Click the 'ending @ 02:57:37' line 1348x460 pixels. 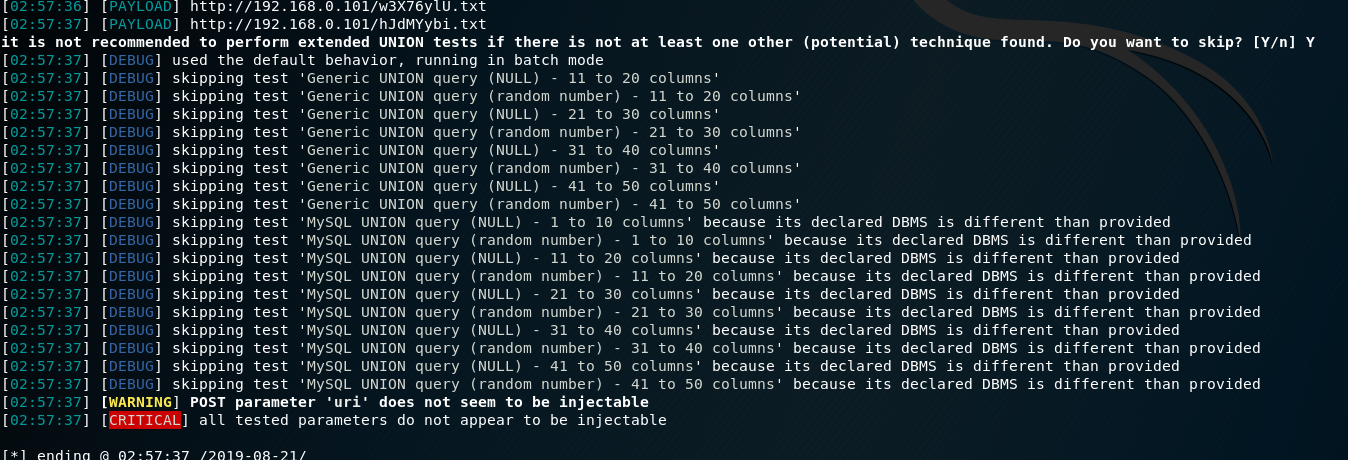pos(154,455)
